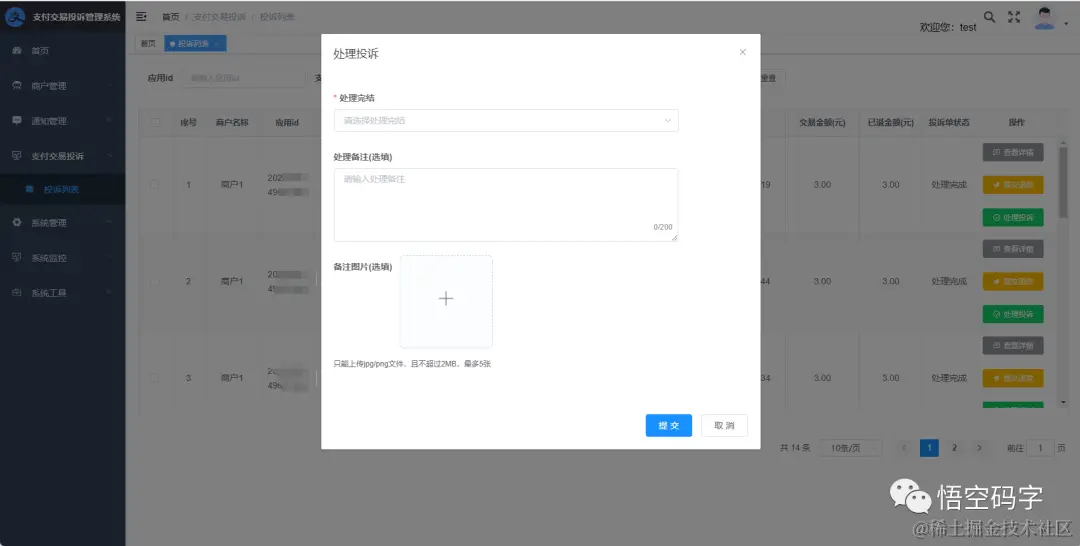Go to page 2 in pagination
1080x546 pixels.
[x=954, y=448]
